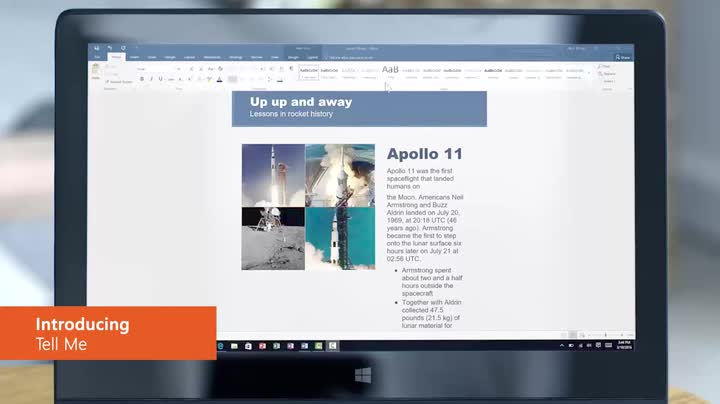Open Excel from the taskbar

point(276,346)
